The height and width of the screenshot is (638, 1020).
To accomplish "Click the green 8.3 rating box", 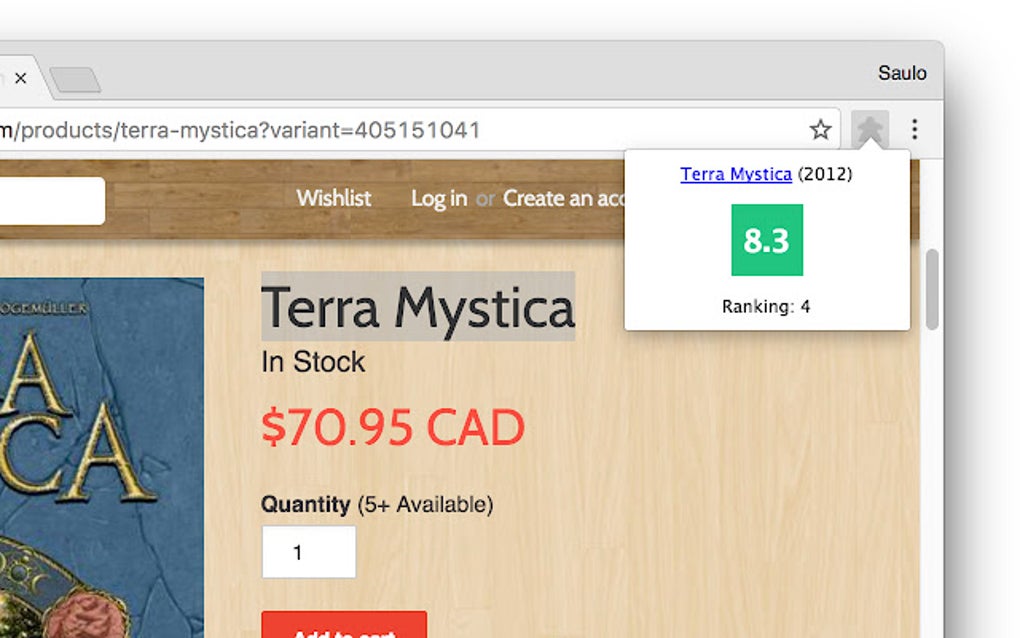I will (x=767, y=240).
